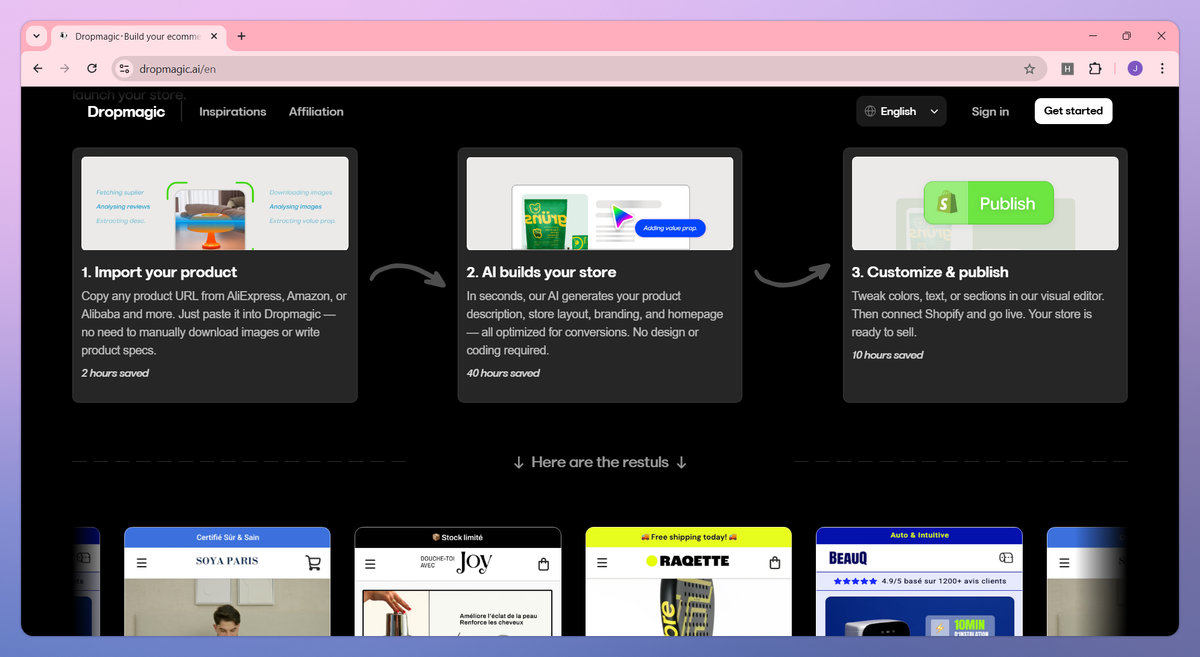Select '1. Import your product' heading
The height and width of the screenshot is (657, 1200).
[159, 272]
